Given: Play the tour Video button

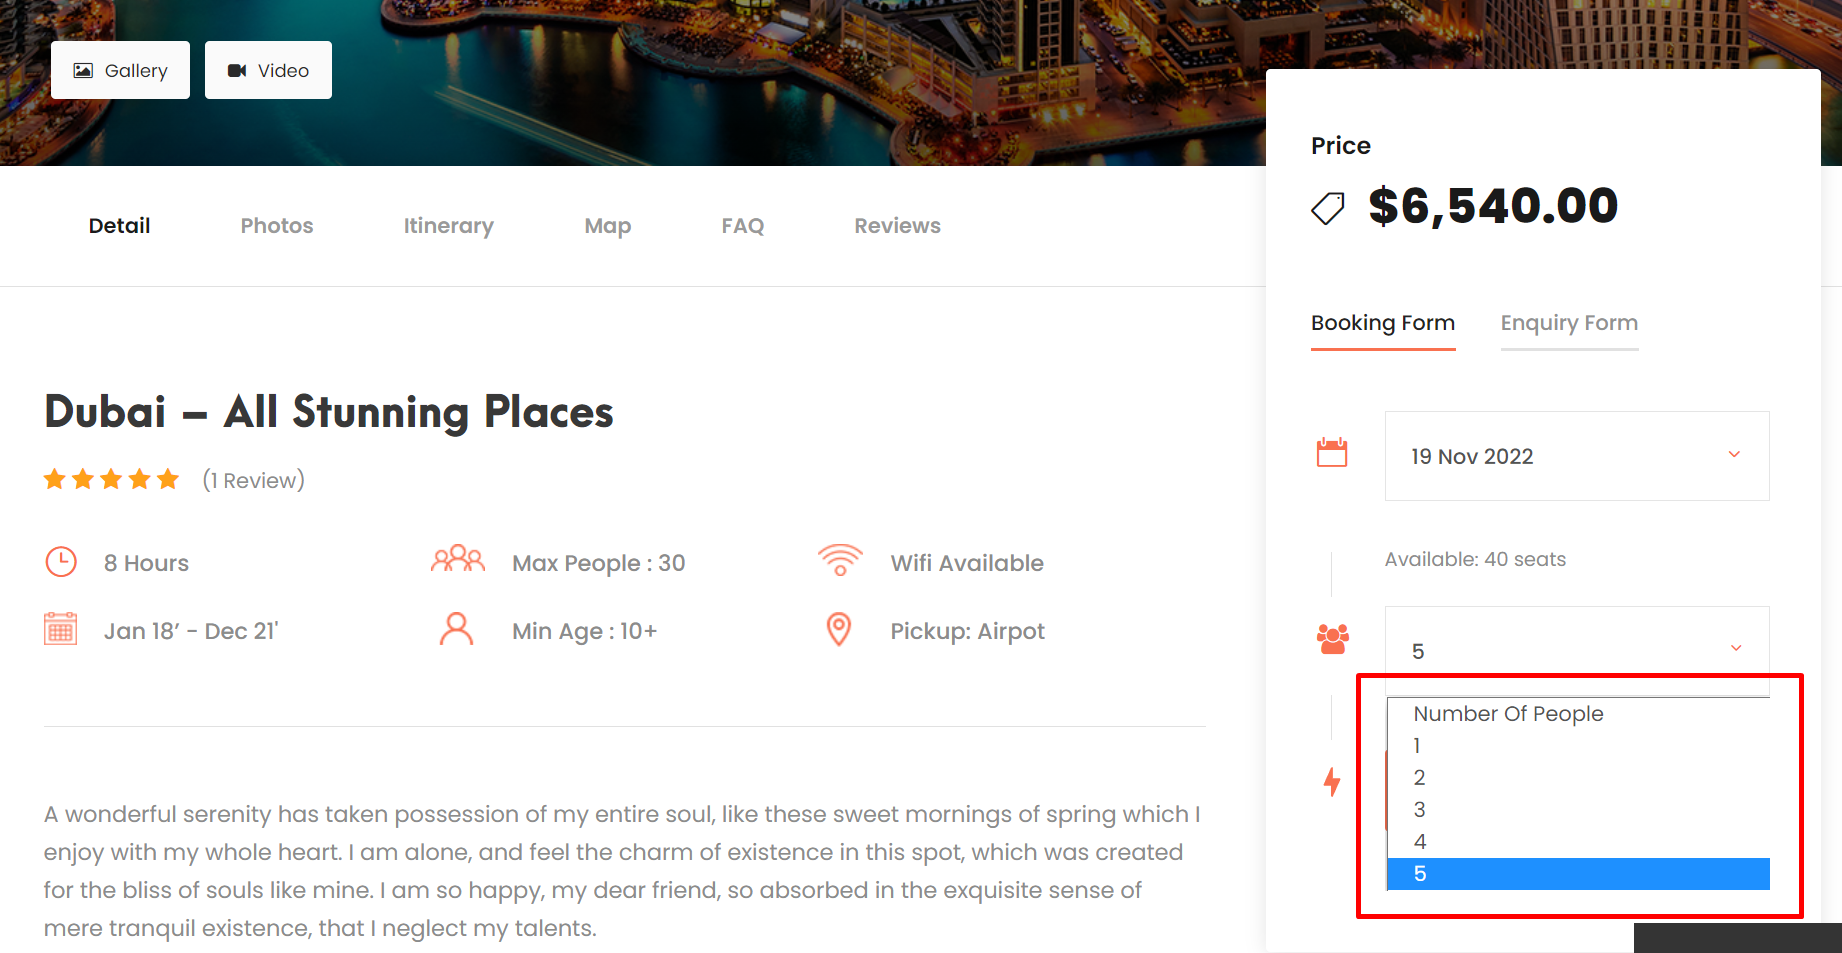Looking at the screenshot, I should click(x=268, y=70).
